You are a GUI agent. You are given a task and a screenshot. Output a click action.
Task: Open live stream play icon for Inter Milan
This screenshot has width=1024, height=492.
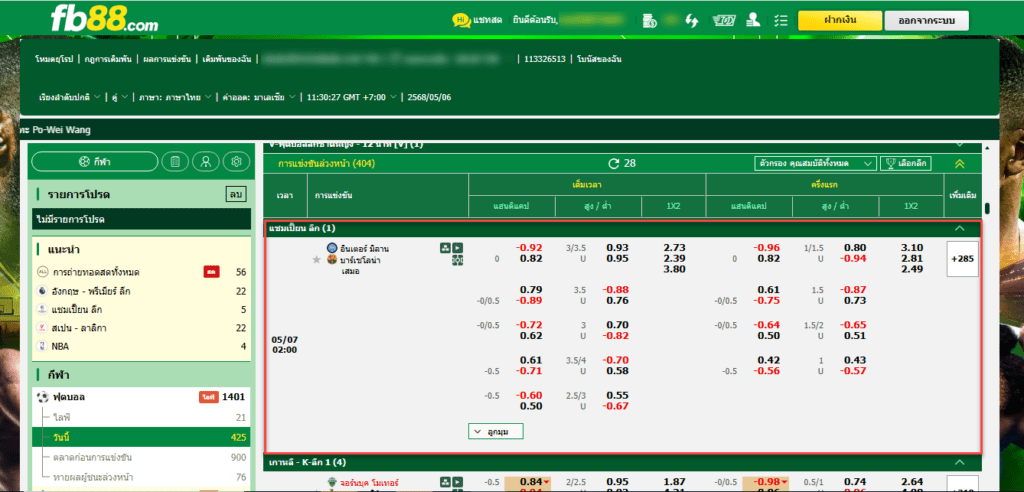coord(458,248)
